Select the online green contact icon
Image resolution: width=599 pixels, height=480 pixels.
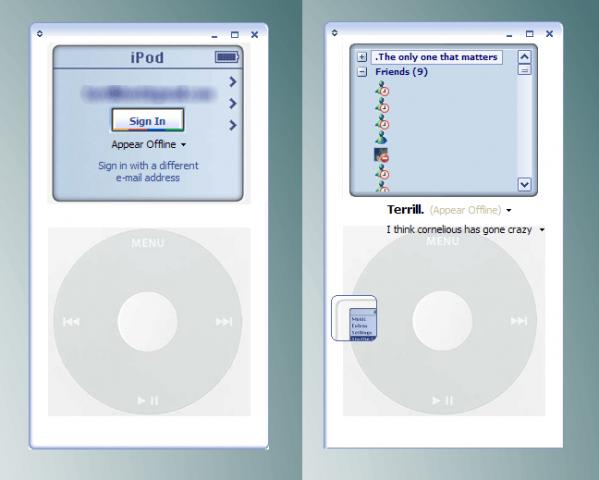coord(381,138)
